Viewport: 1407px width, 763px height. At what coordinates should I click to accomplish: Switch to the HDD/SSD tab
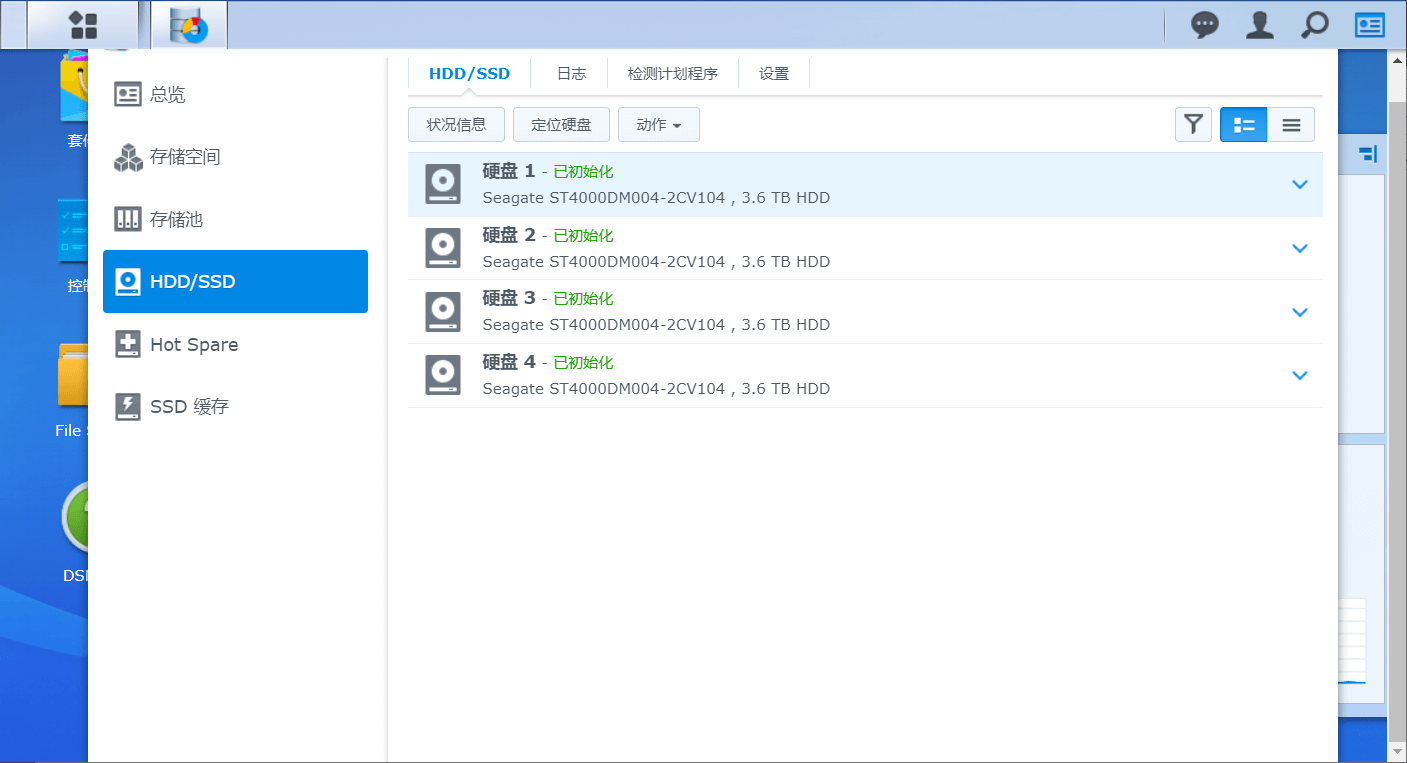[469, 73]
